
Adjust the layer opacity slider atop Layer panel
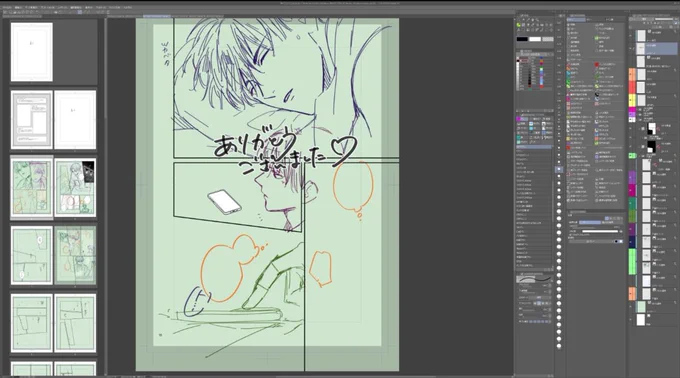click(x=664, y=19)
